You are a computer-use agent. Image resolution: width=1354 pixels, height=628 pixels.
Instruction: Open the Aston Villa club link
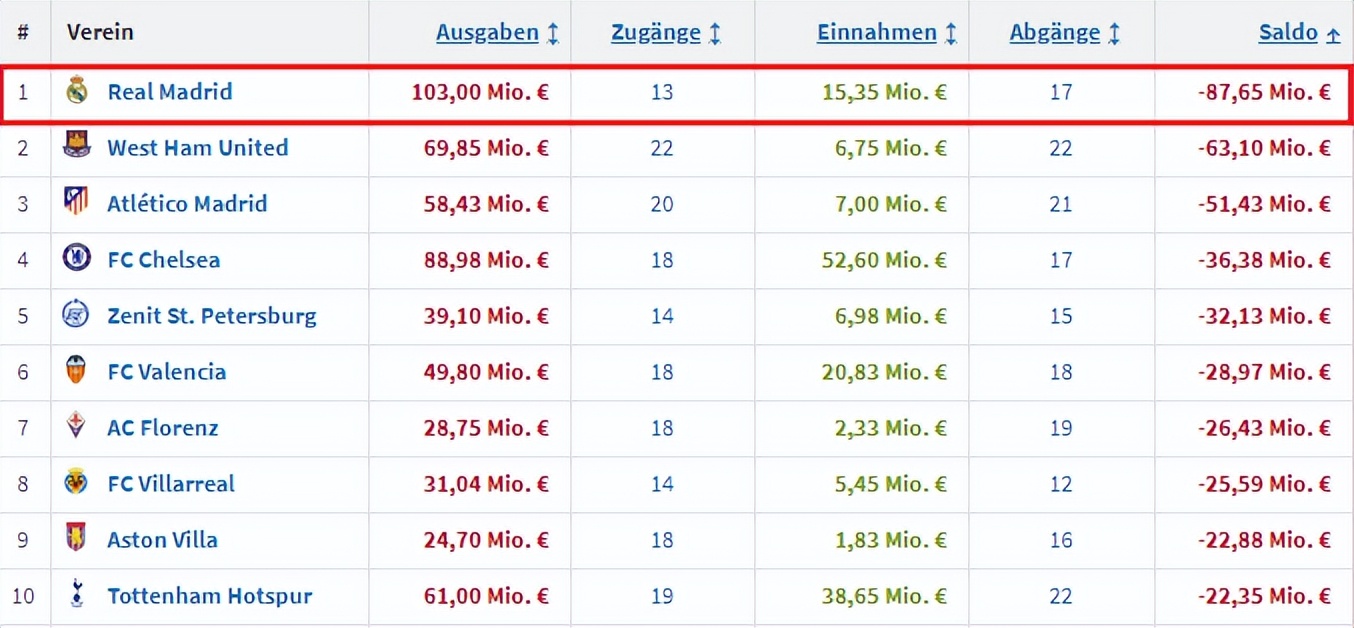point(162,540)
